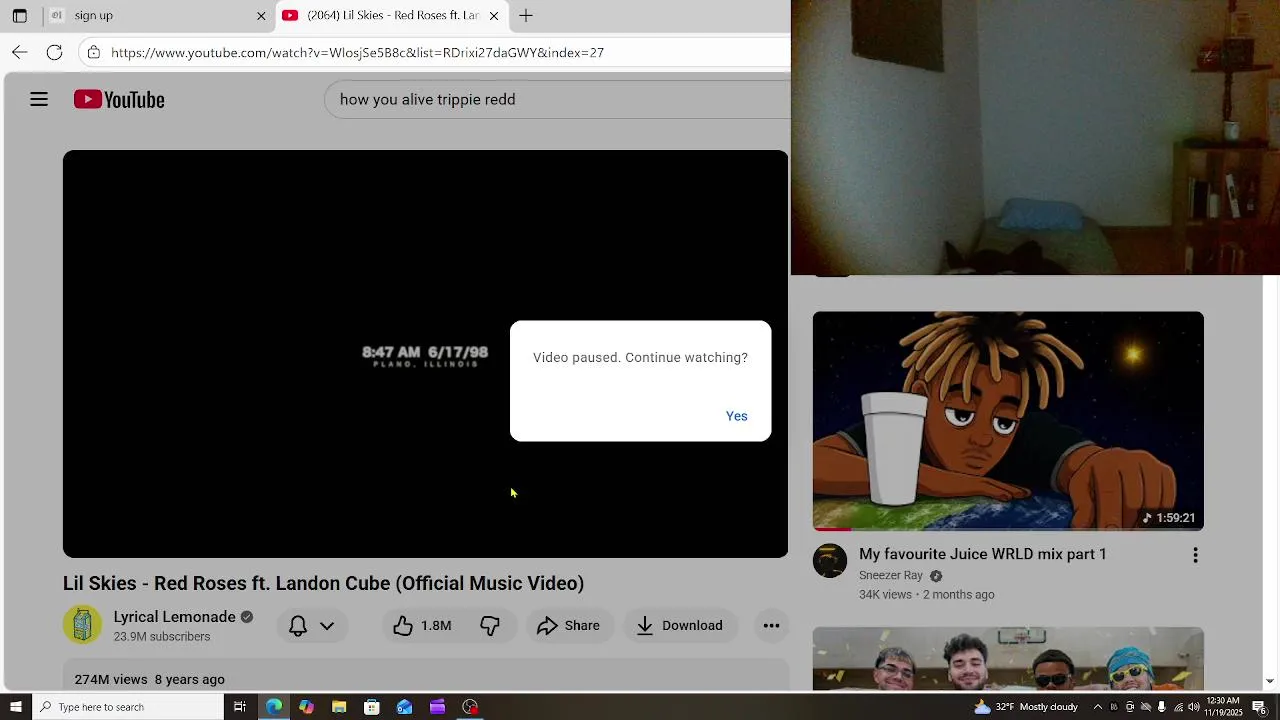
Task: Click the notification bell icon
Action: [x=298, y=626]
